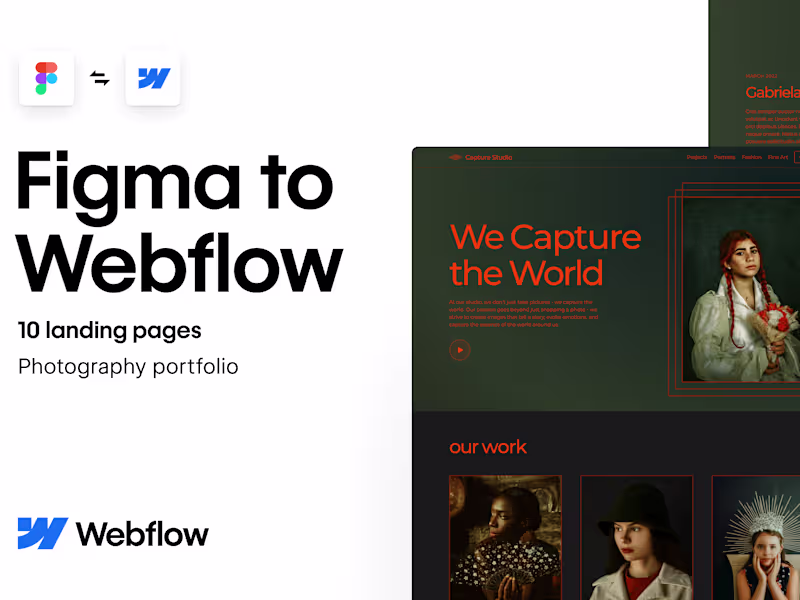Open the Projects nav item
The width and height of the screenshot is (800, 600).
point(696,157)
